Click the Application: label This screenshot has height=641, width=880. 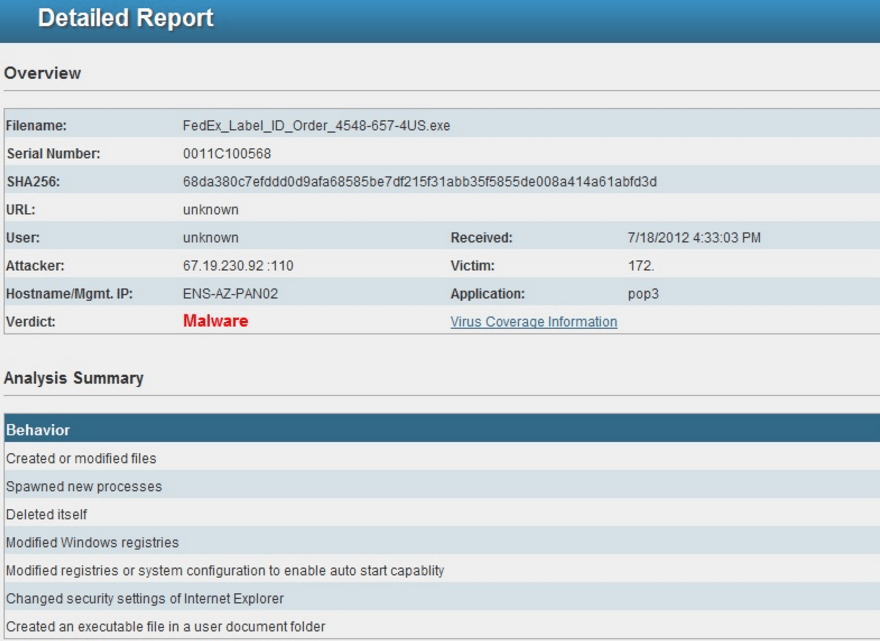click(x=488, y=294)
